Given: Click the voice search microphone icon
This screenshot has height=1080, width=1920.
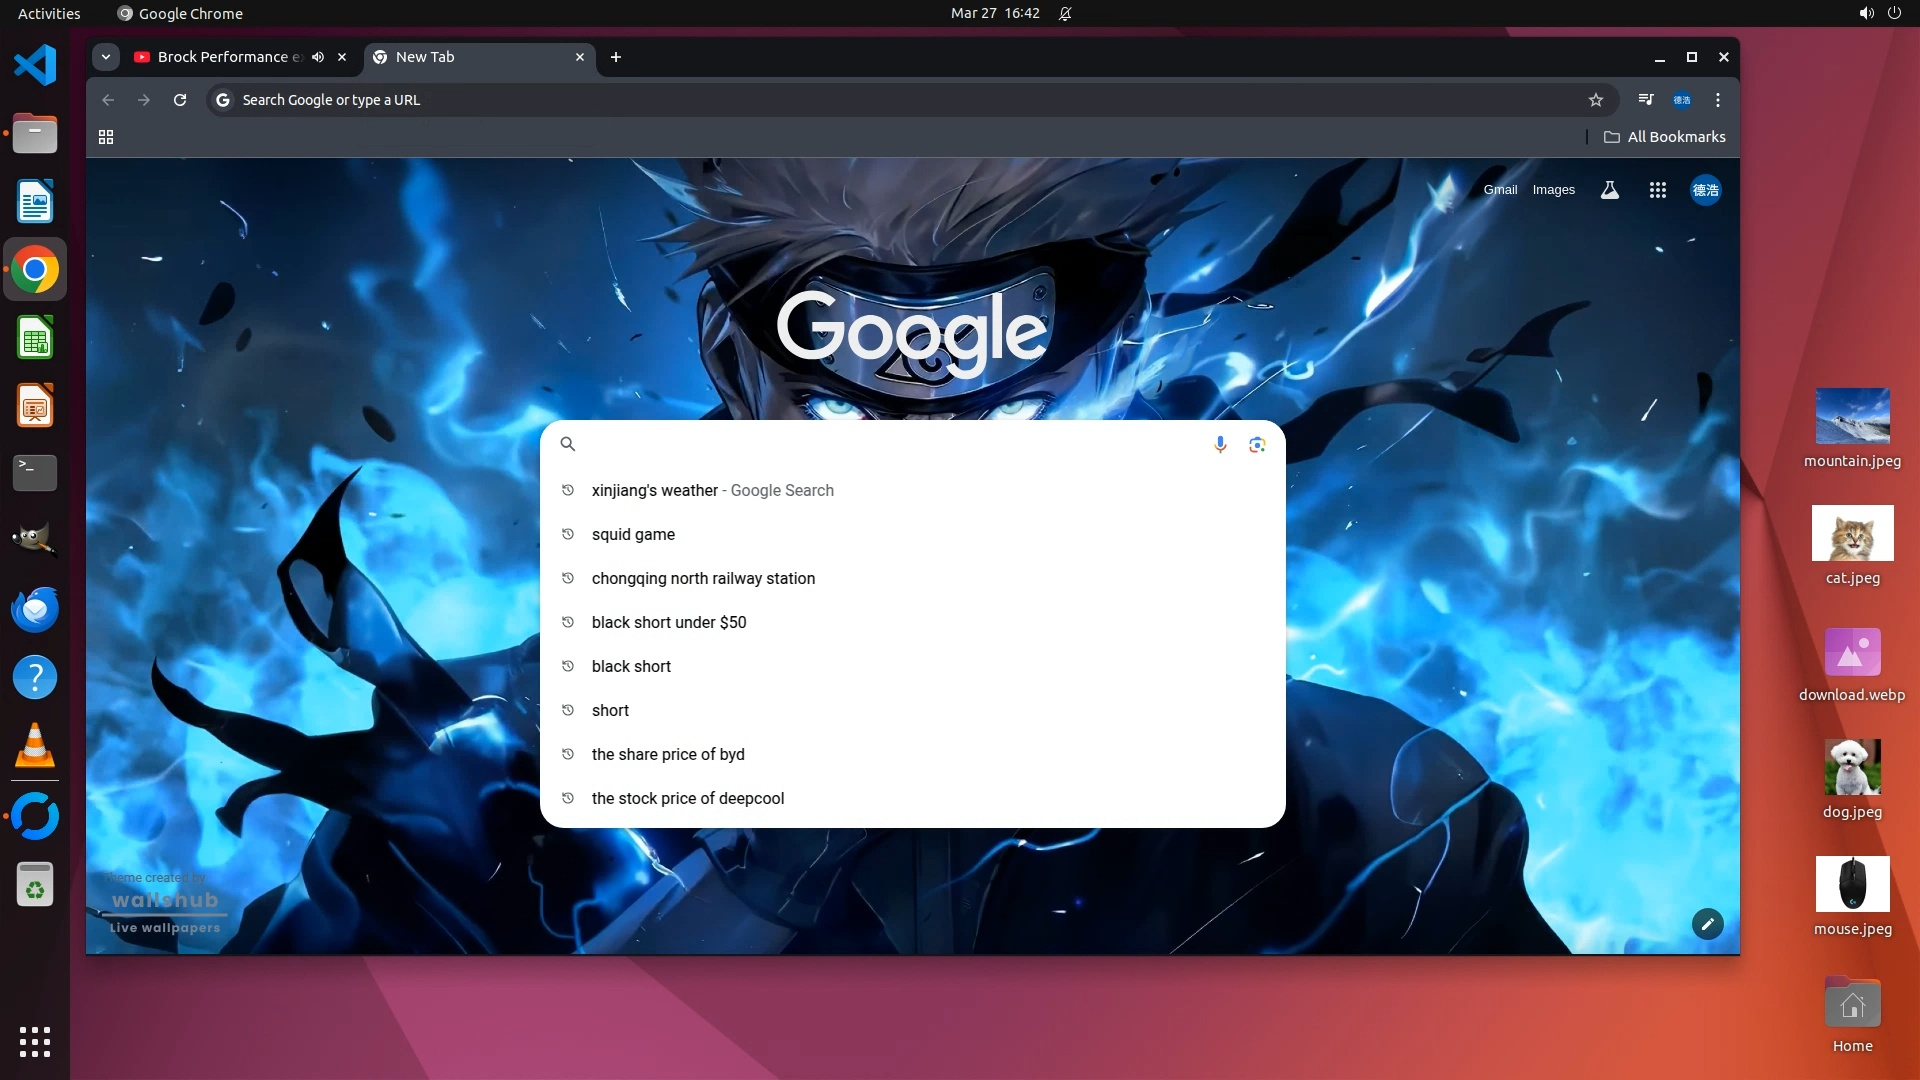Looking at the screenshot, I should click(1220, 444).
